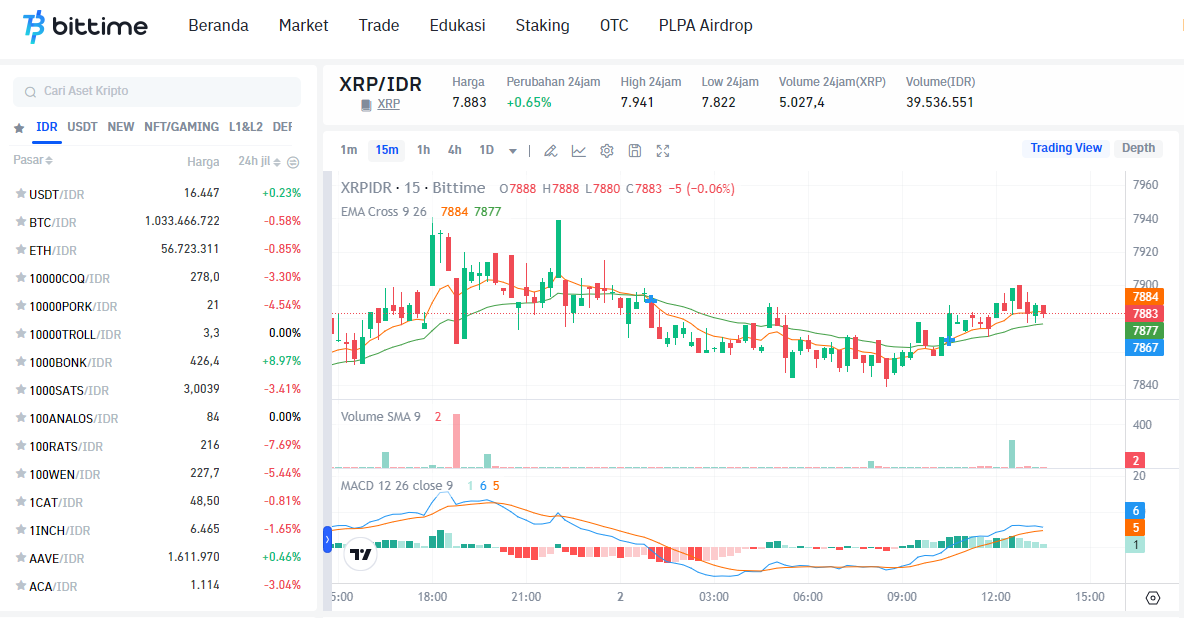
Task: Select the 10000TROLL/IDR row
Action: point(157,334)
